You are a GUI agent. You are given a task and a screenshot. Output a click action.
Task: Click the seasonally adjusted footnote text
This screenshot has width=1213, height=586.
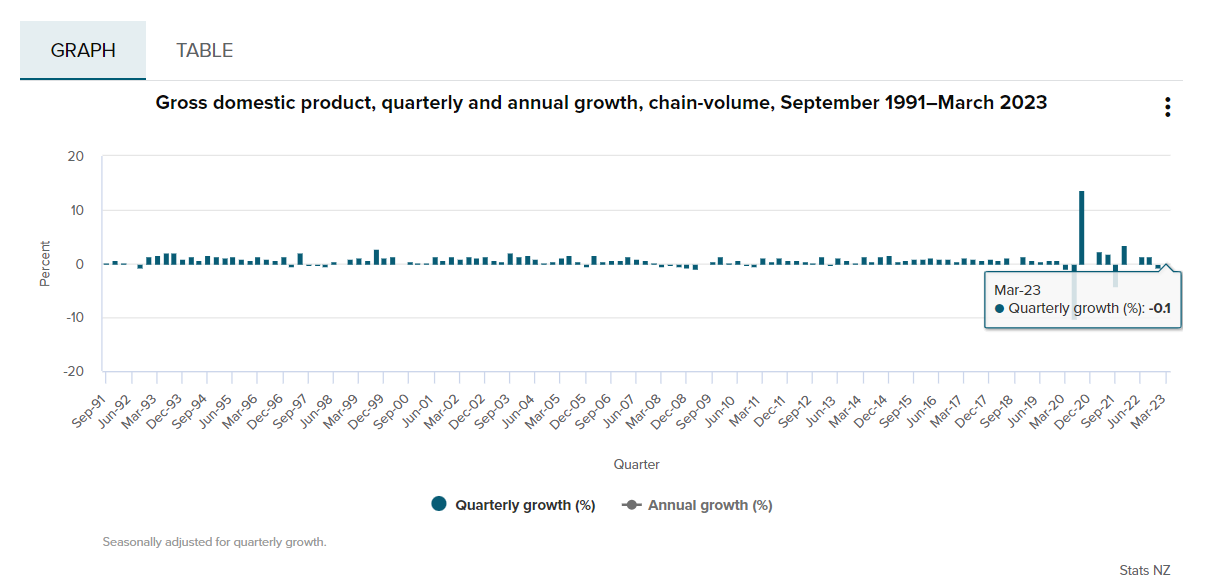pyautogui.click(x=214, y=542)
